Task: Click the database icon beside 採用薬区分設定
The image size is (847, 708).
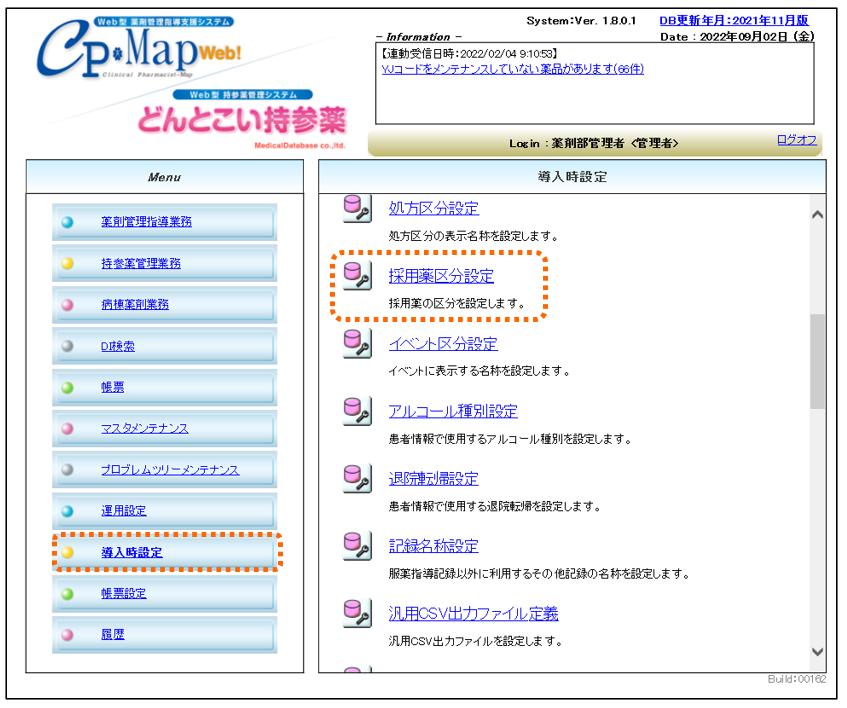Action: coord(357,275)
